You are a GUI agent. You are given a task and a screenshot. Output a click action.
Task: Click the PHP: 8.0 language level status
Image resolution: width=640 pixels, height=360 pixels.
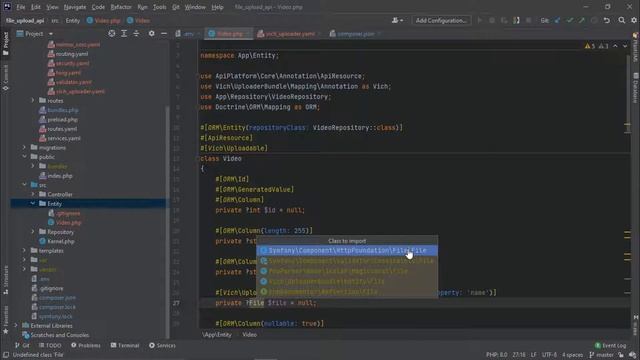[496, 355]
